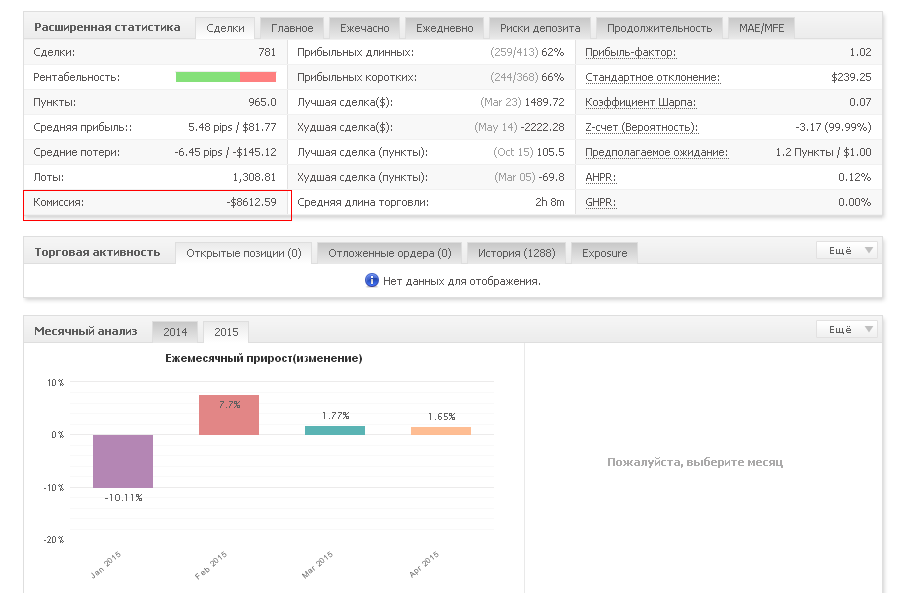Open the Ежечасно statistics tab
Screen dimensions: 897x593
coord(364,28)
